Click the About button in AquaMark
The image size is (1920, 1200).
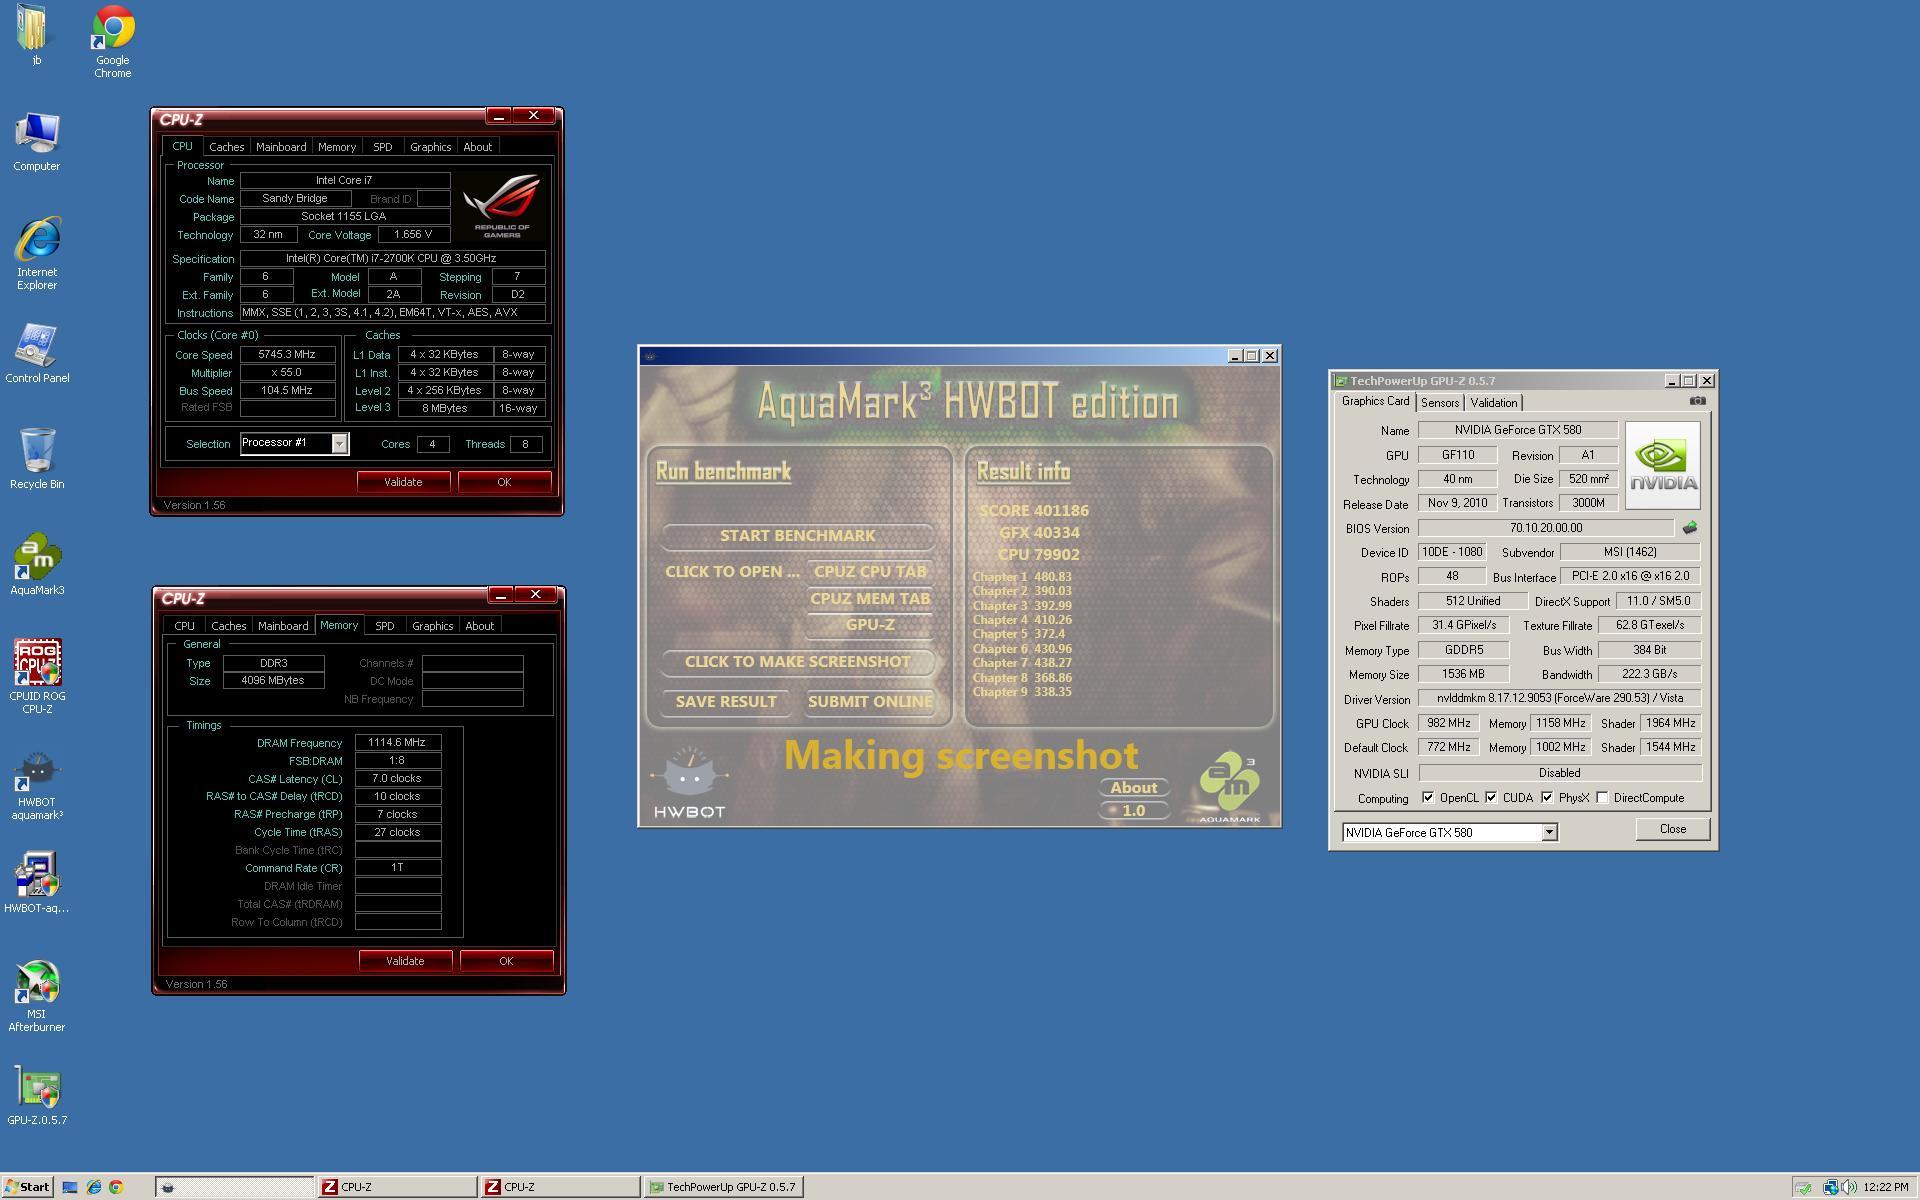coord(1133,788)
